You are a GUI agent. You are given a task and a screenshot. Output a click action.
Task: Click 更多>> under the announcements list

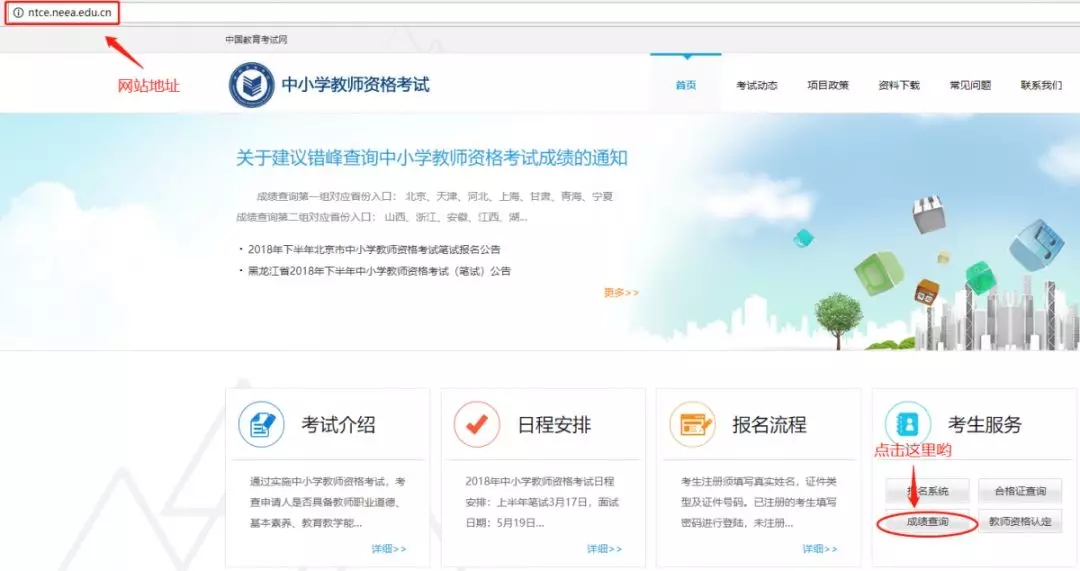point(620,292)
